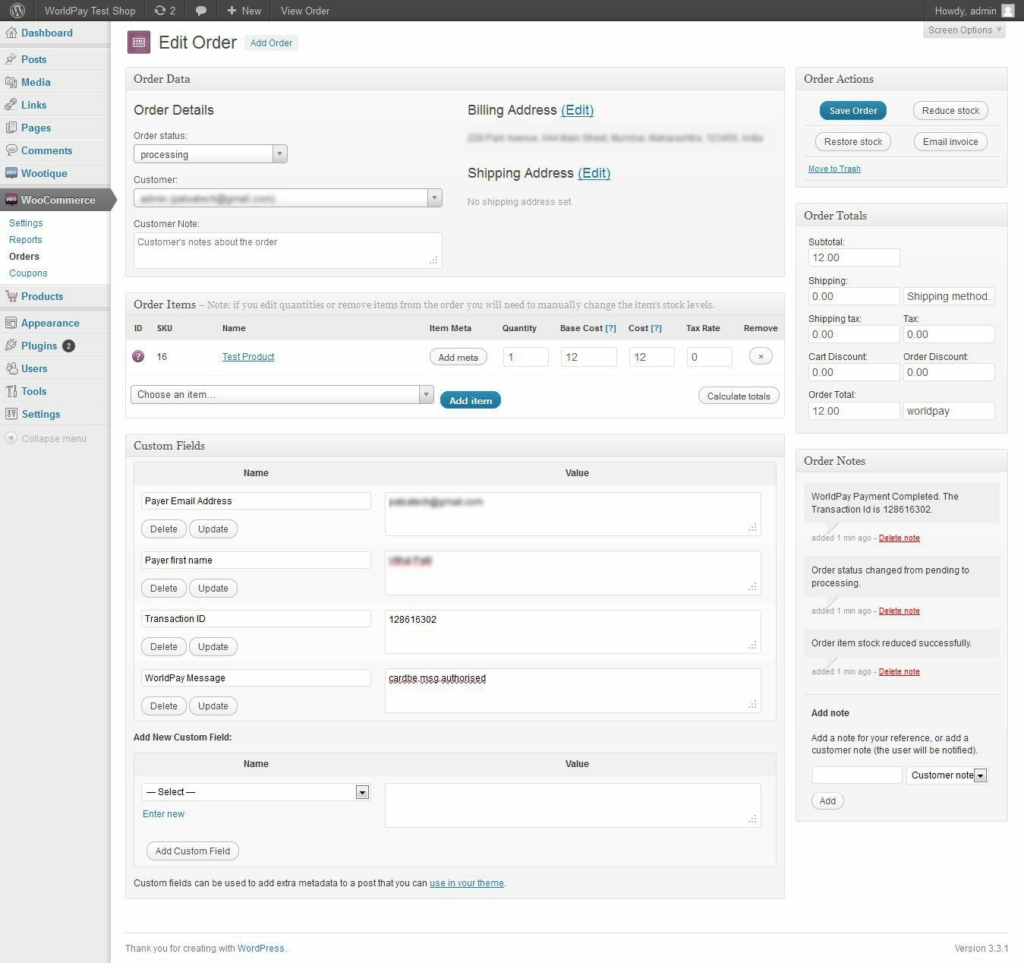Viewport: 1024px width, 963px height.
Task: Click the Add item button
Action: pyautogui.click(x=470, y=400)
